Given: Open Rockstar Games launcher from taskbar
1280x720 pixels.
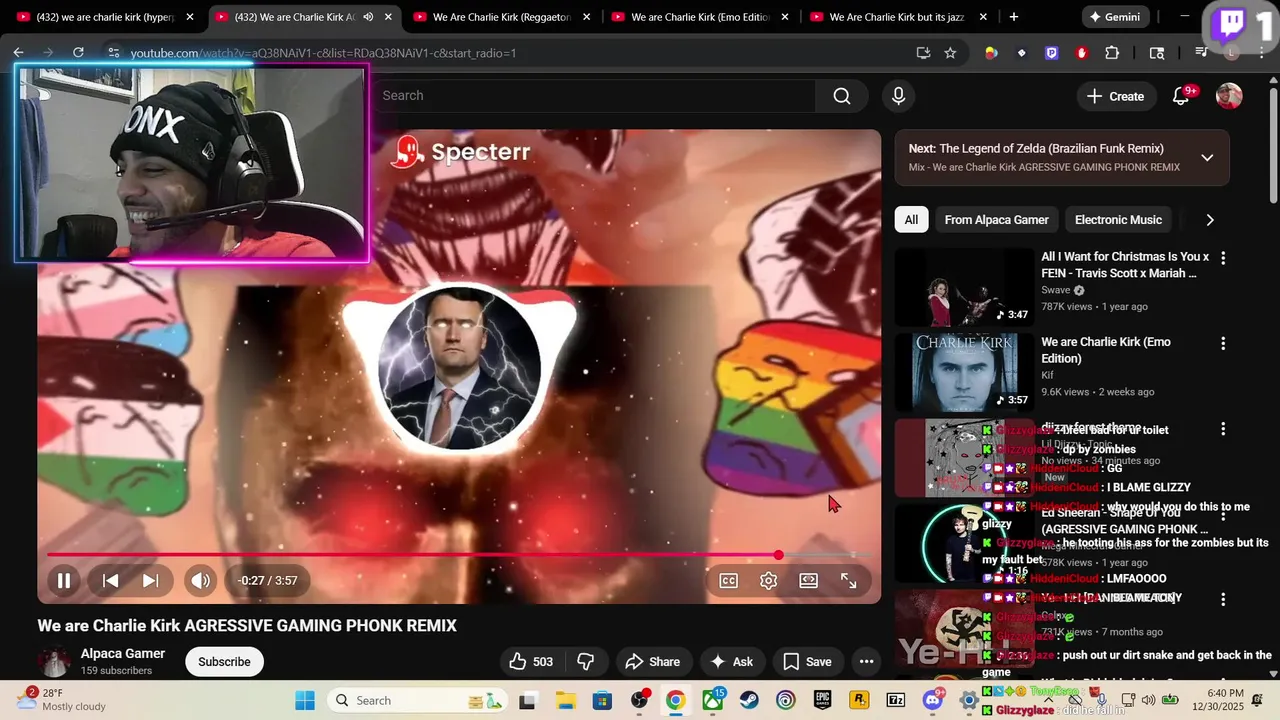Looking at the screenshot, I should point(858,700).
